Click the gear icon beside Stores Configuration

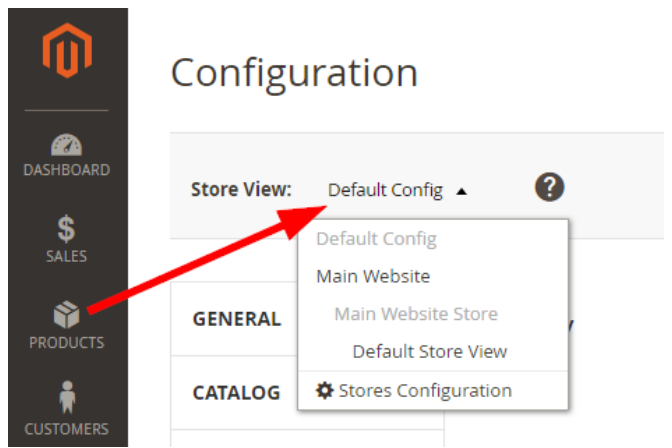click(325, 390)
